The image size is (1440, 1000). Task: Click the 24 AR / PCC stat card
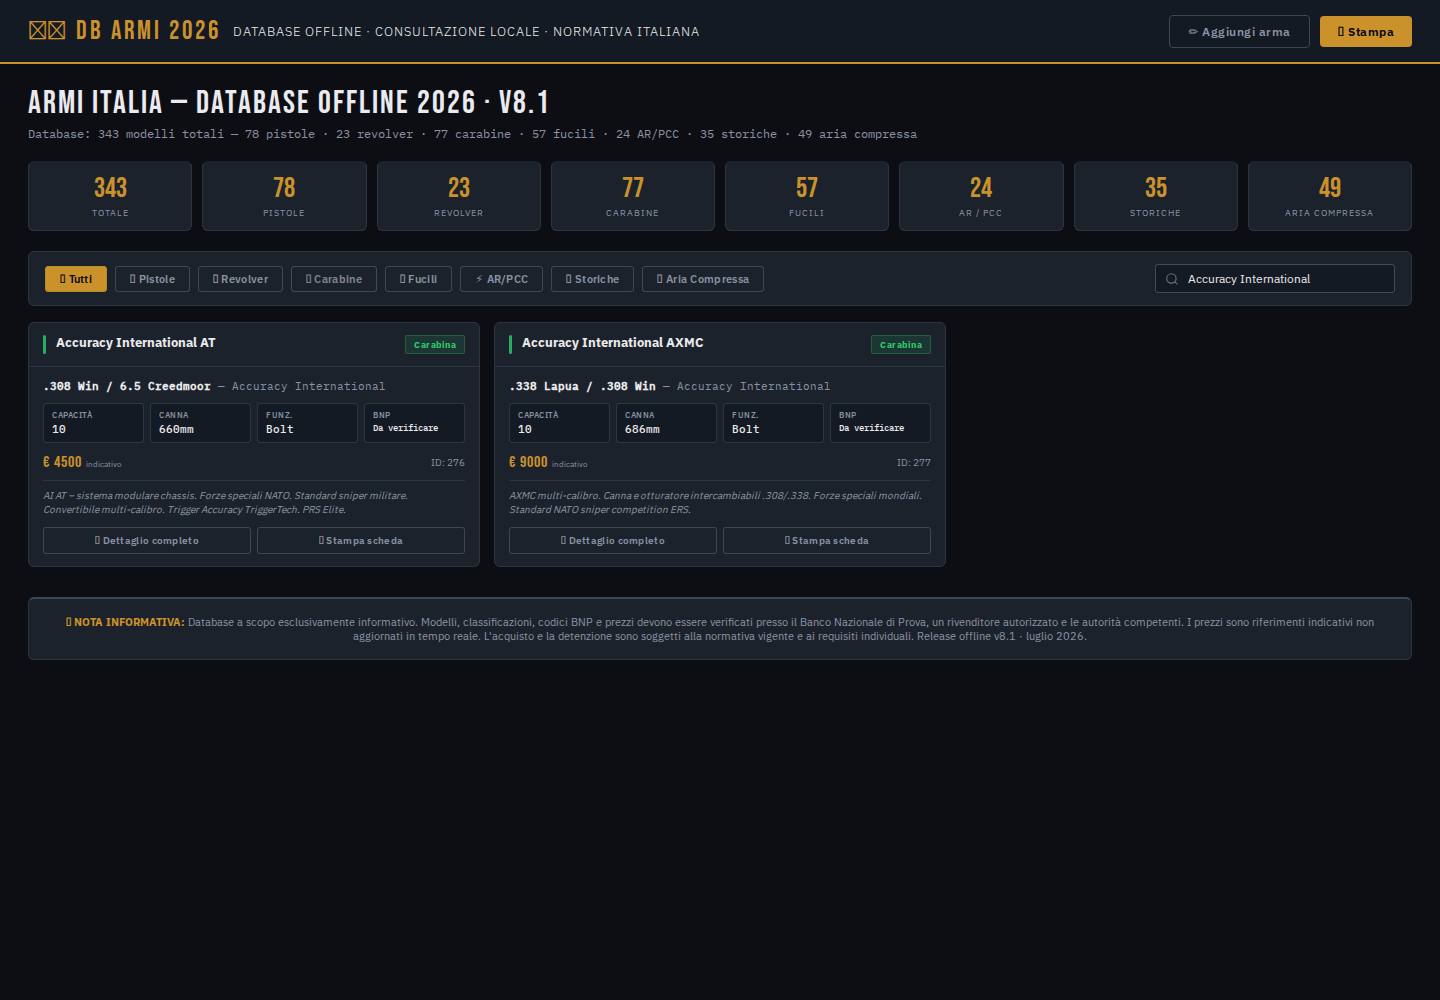click(x=981, y=196)
